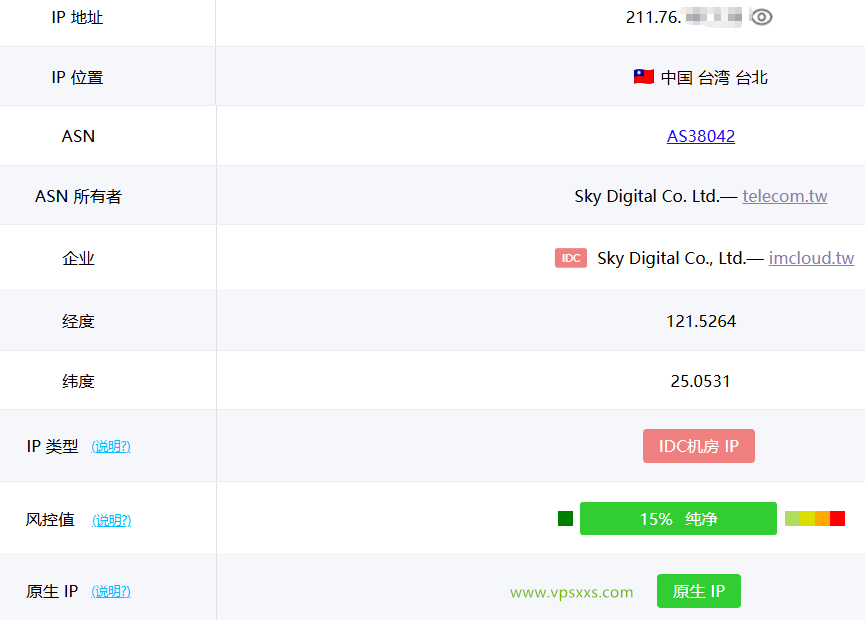Click the 15% 纯净 progress bar
This screenshot has width=865, height=620.
tap(678, 518)
